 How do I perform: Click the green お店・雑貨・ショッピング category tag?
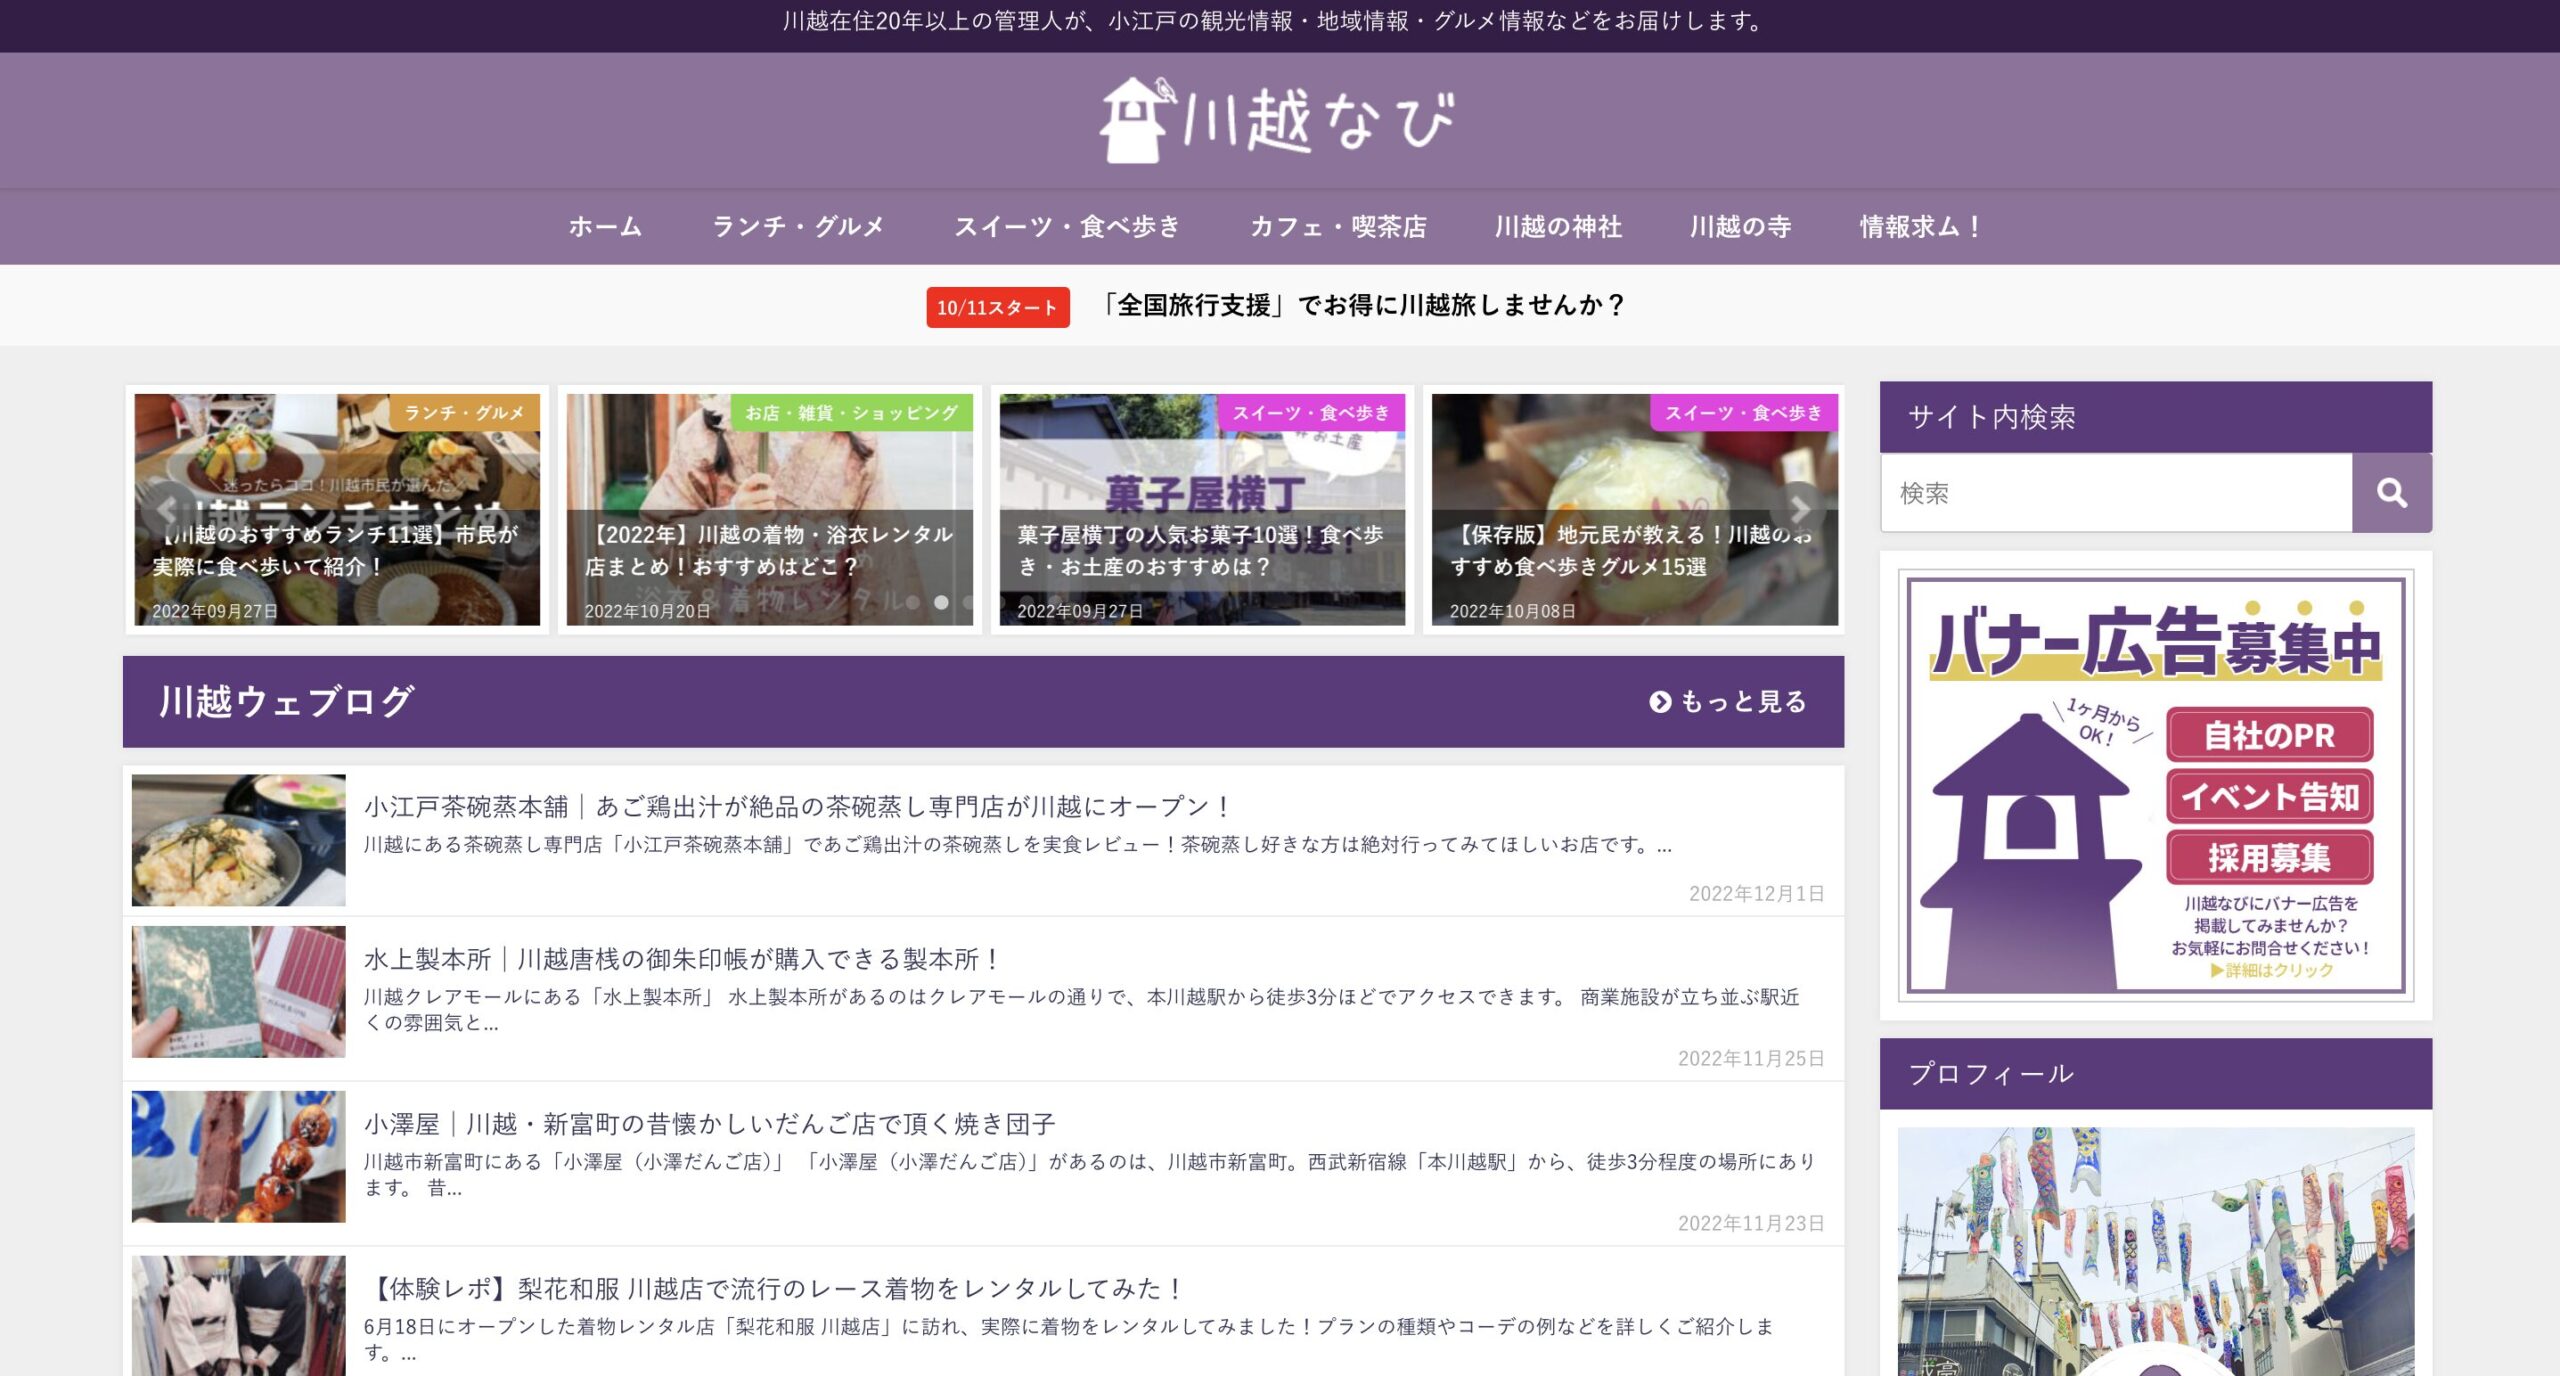click(851, 412)
